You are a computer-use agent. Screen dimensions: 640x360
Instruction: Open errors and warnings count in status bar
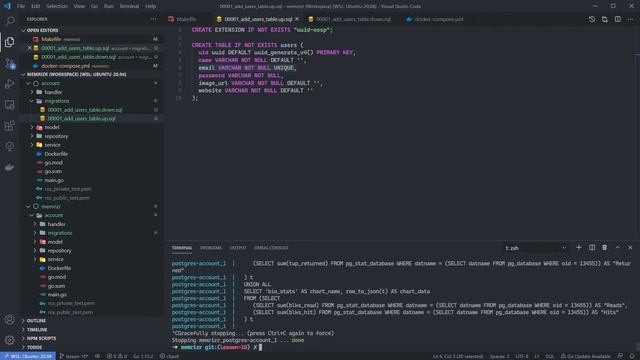[117, 356]
